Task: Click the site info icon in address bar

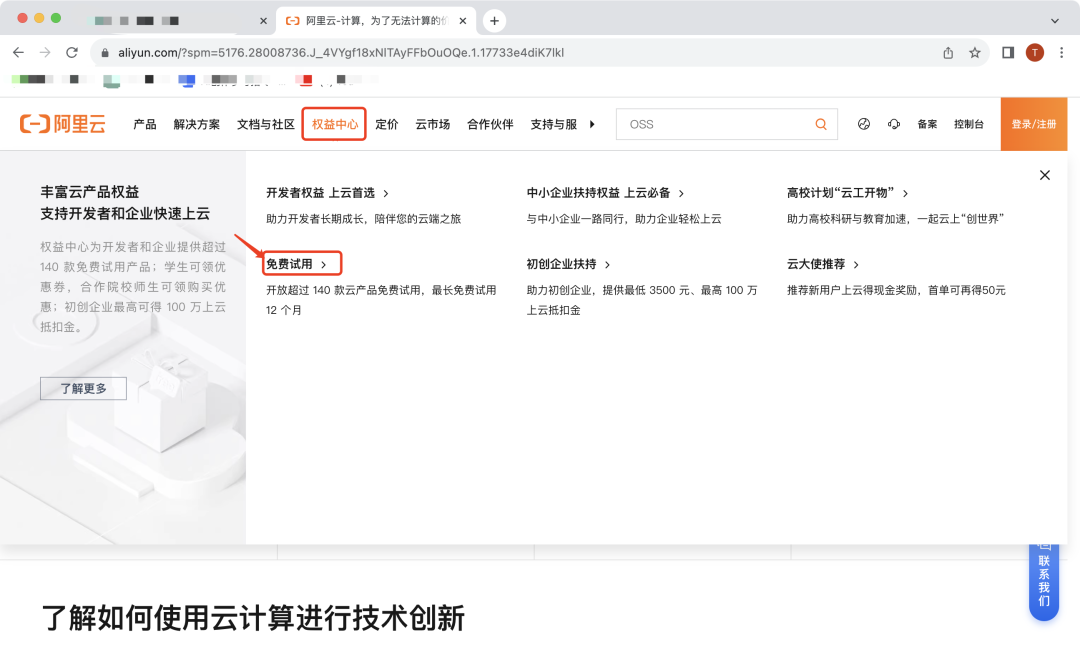Action: [106, 52]
